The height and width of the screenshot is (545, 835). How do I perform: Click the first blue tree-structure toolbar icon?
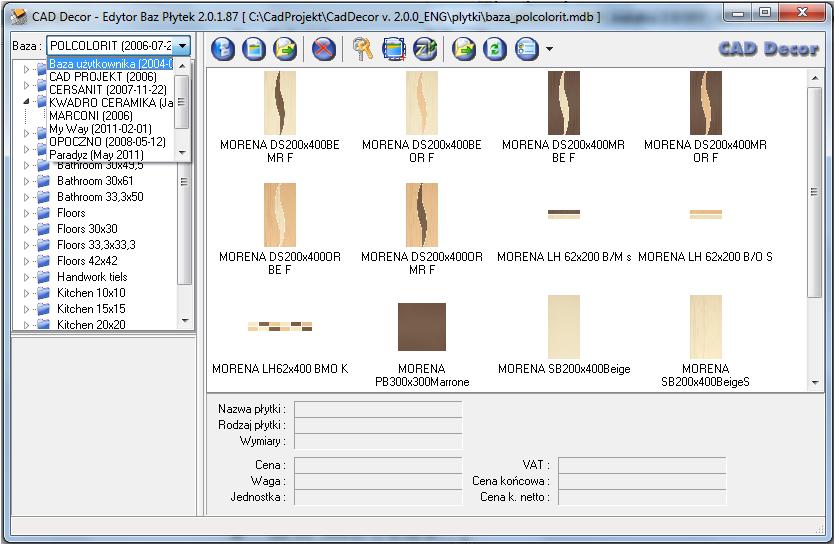click(x=223, y=49)
